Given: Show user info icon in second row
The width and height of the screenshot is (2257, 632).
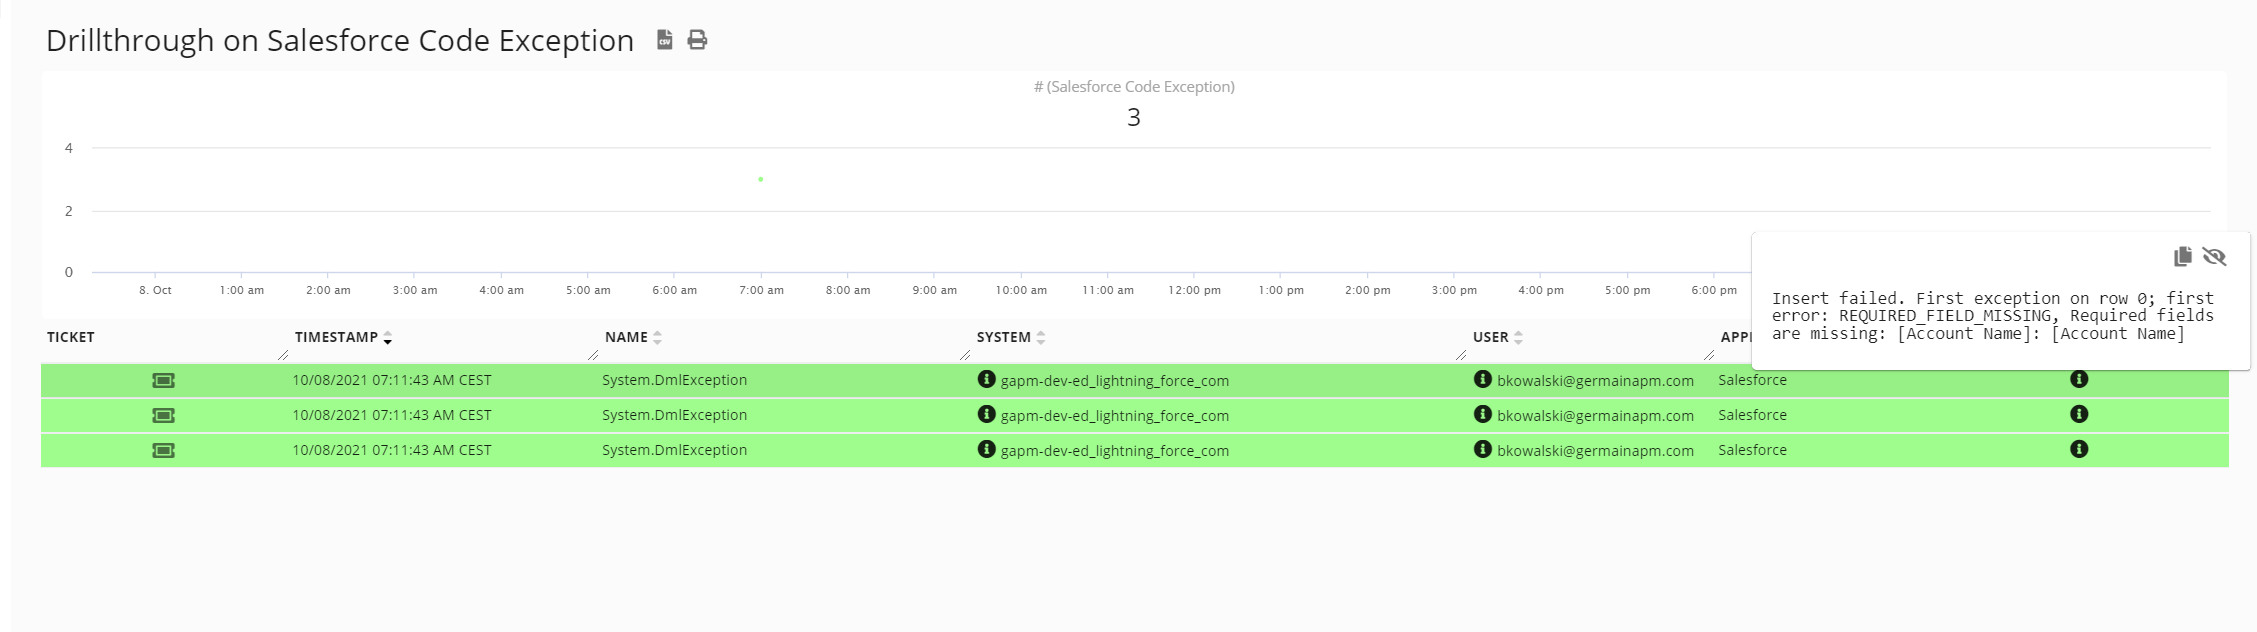Looking at the screenshot, I should [1482, 414].
